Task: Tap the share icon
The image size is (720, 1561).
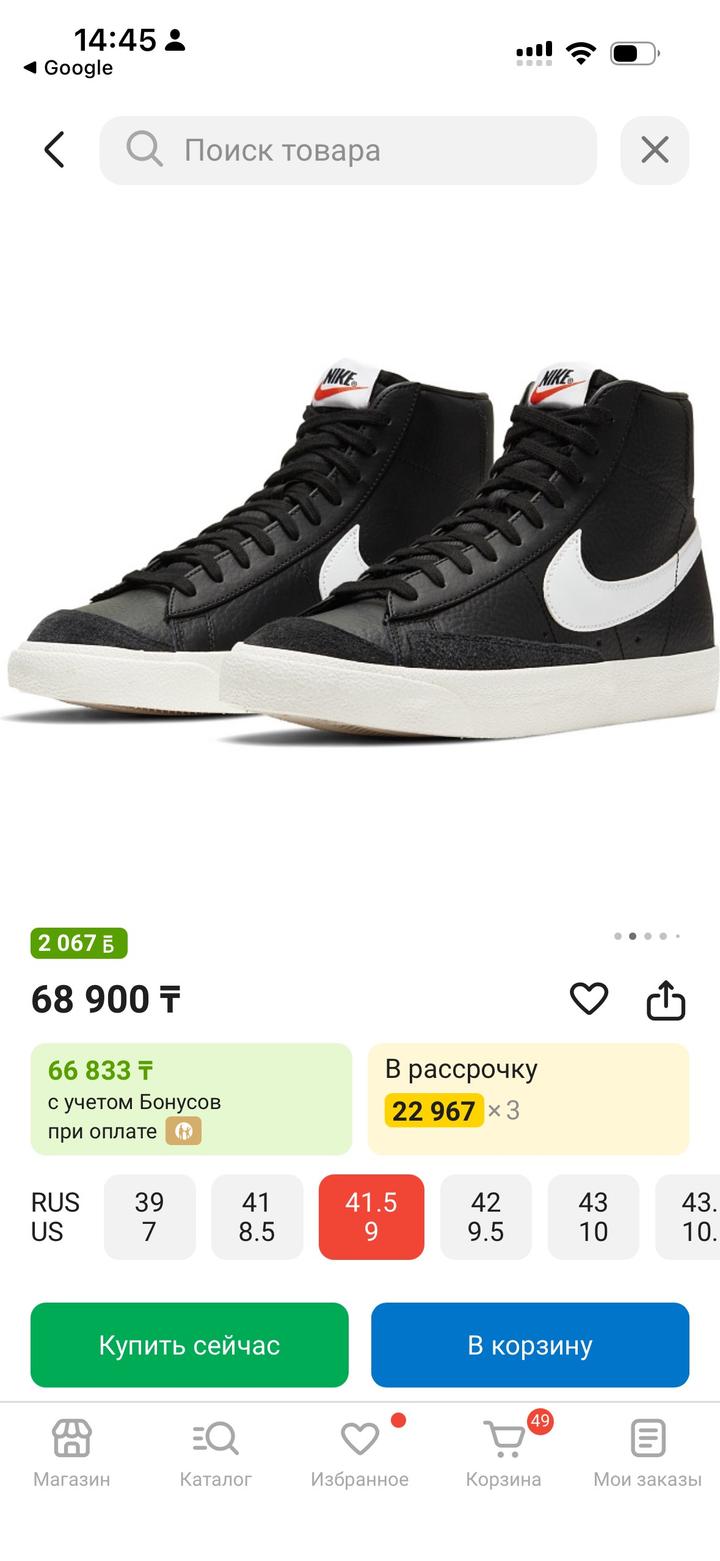Action: (665, 998)
